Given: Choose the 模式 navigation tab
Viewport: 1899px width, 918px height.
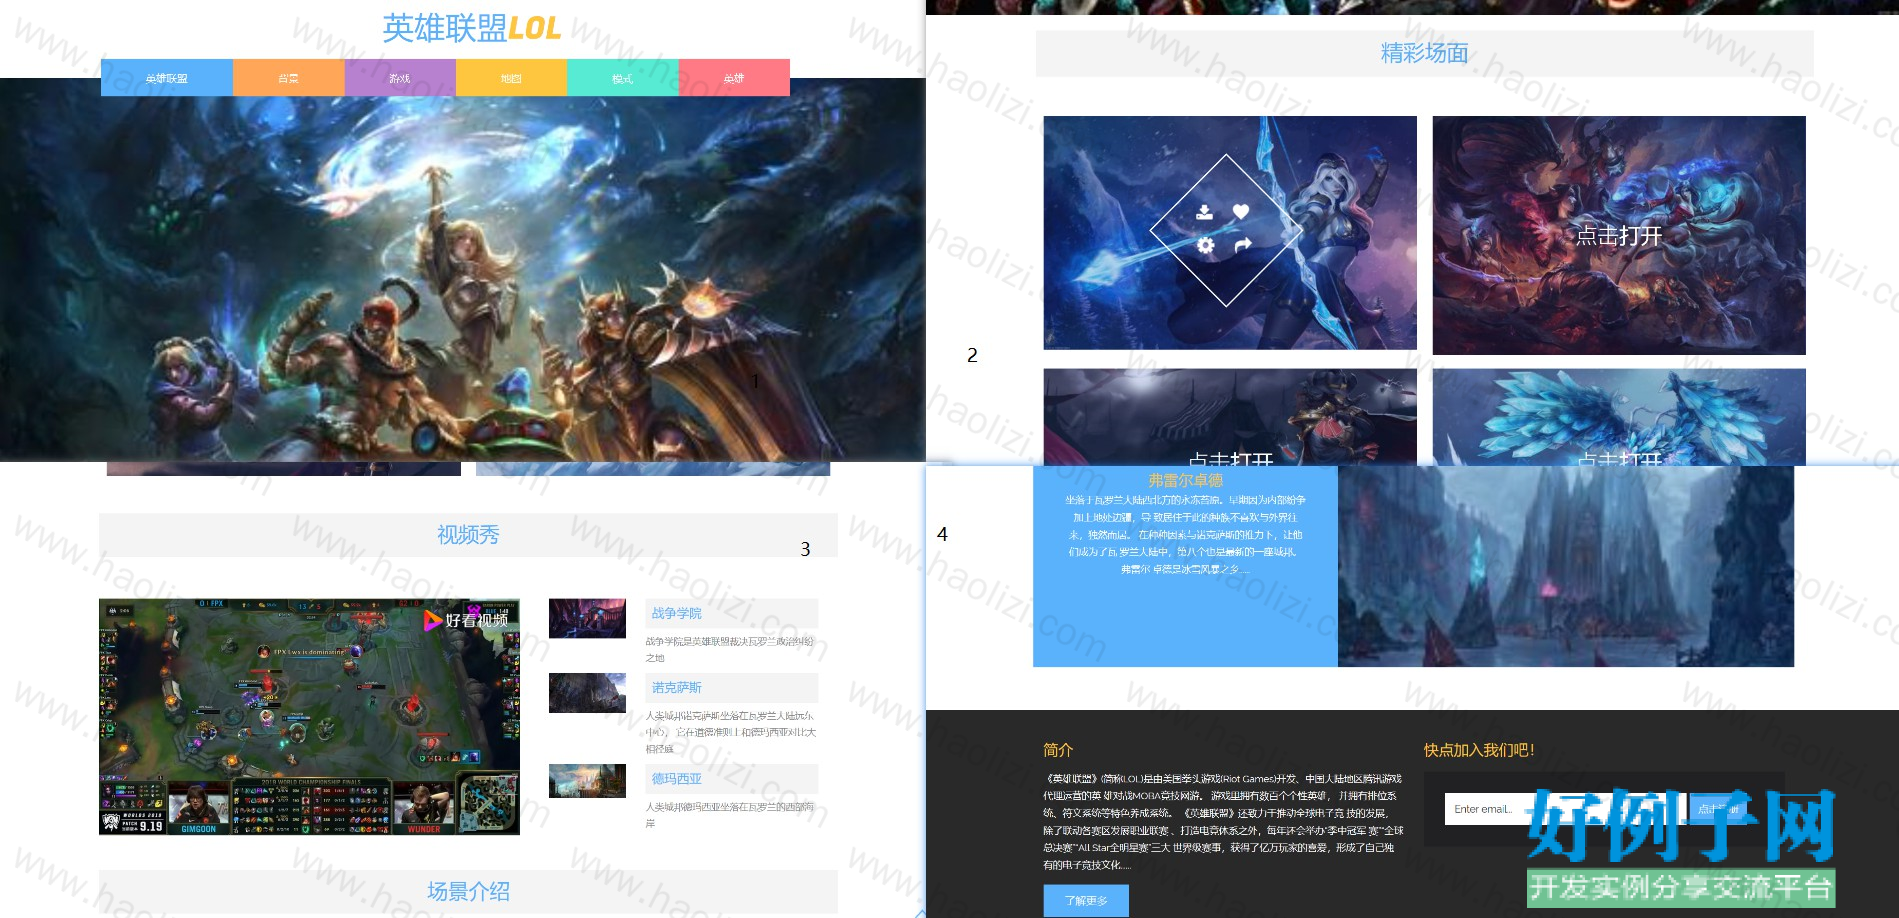Looking at the screenshot, I should coord(622,78).
